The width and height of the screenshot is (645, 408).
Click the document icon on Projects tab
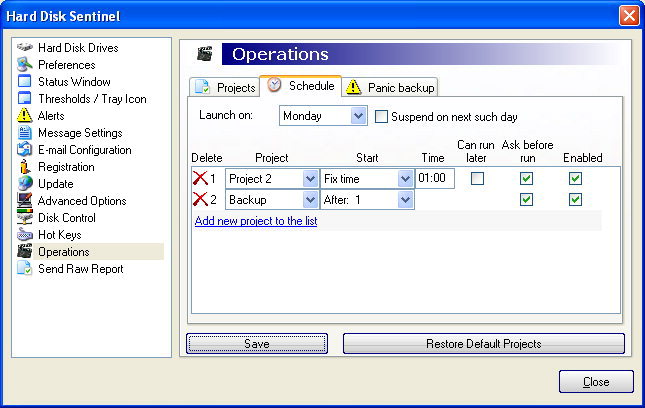coord(202,87)
